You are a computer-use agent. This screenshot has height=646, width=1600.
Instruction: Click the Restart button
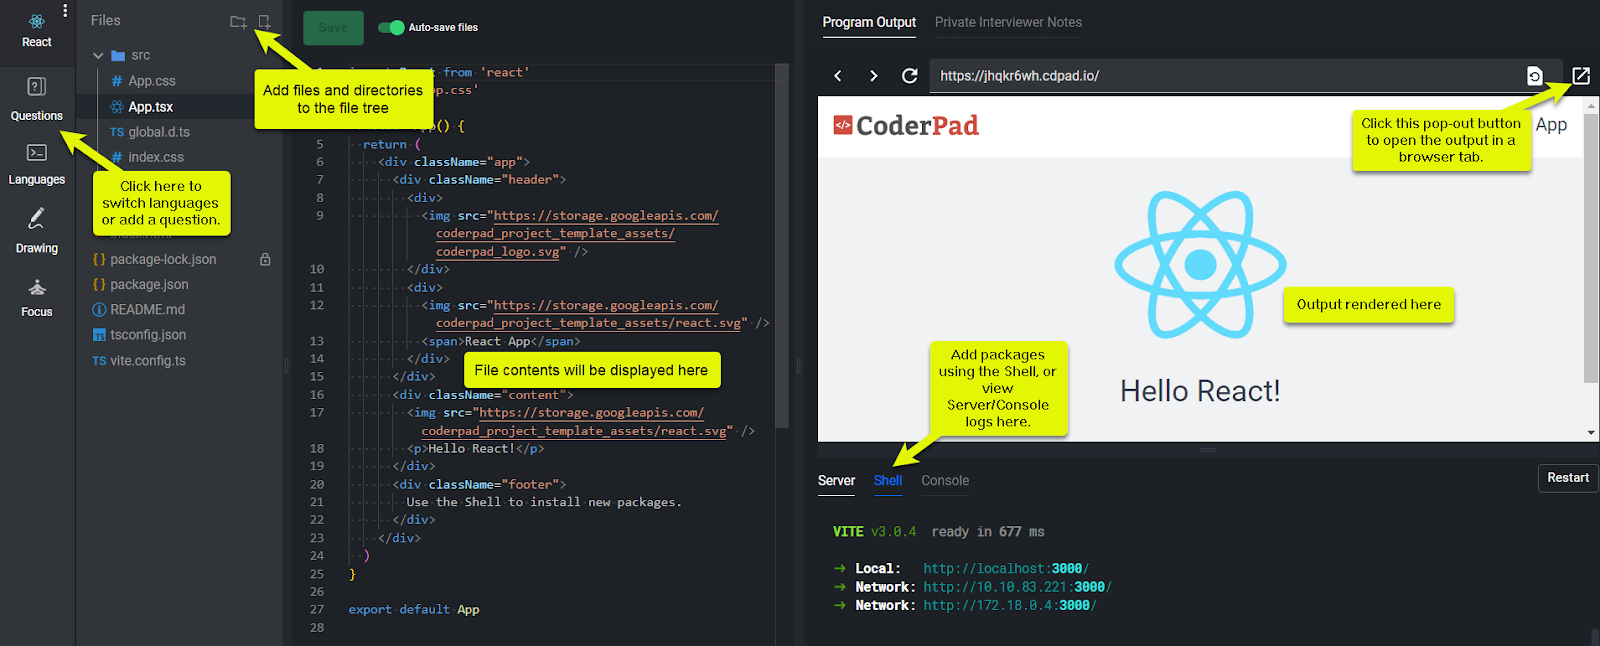[1567, 478]
